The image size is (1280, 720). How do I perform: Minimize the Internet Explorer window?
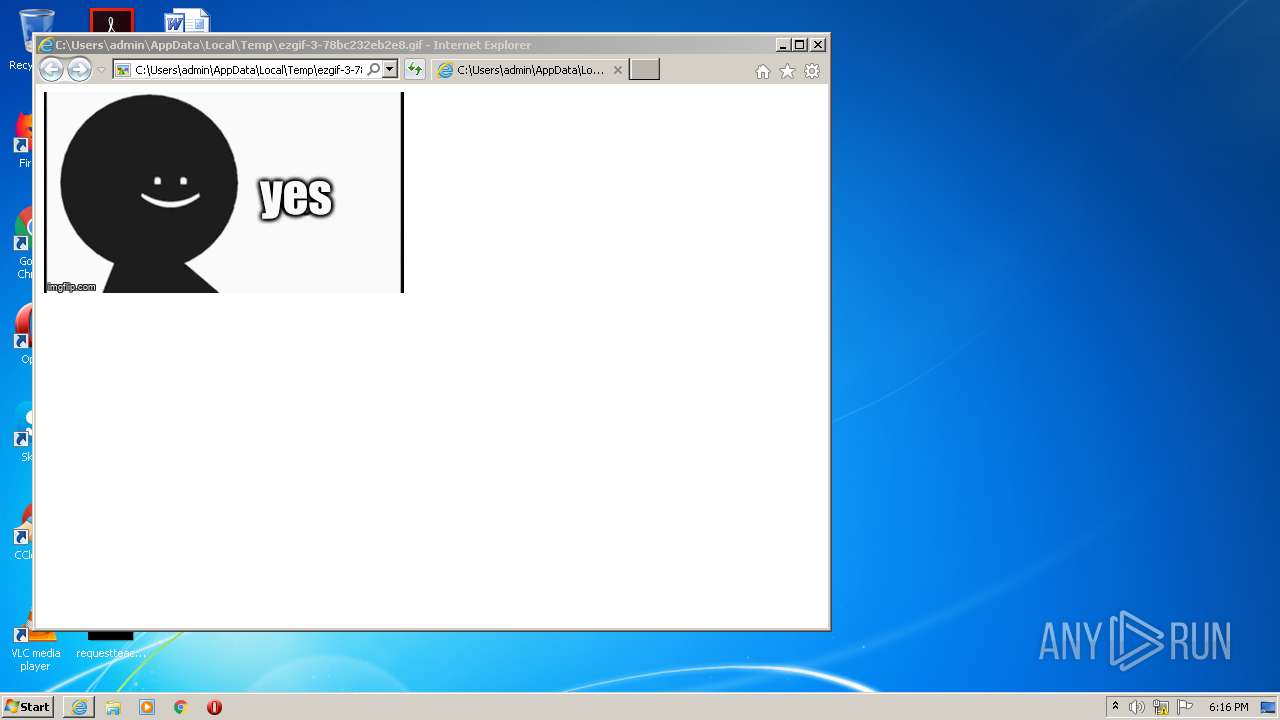(x=782, y=45)
